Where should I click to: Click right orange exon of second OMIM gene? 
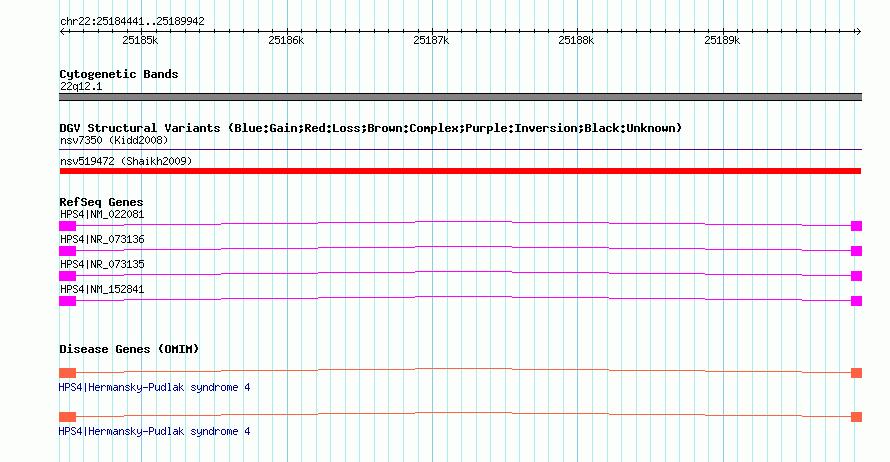point(857,417)
